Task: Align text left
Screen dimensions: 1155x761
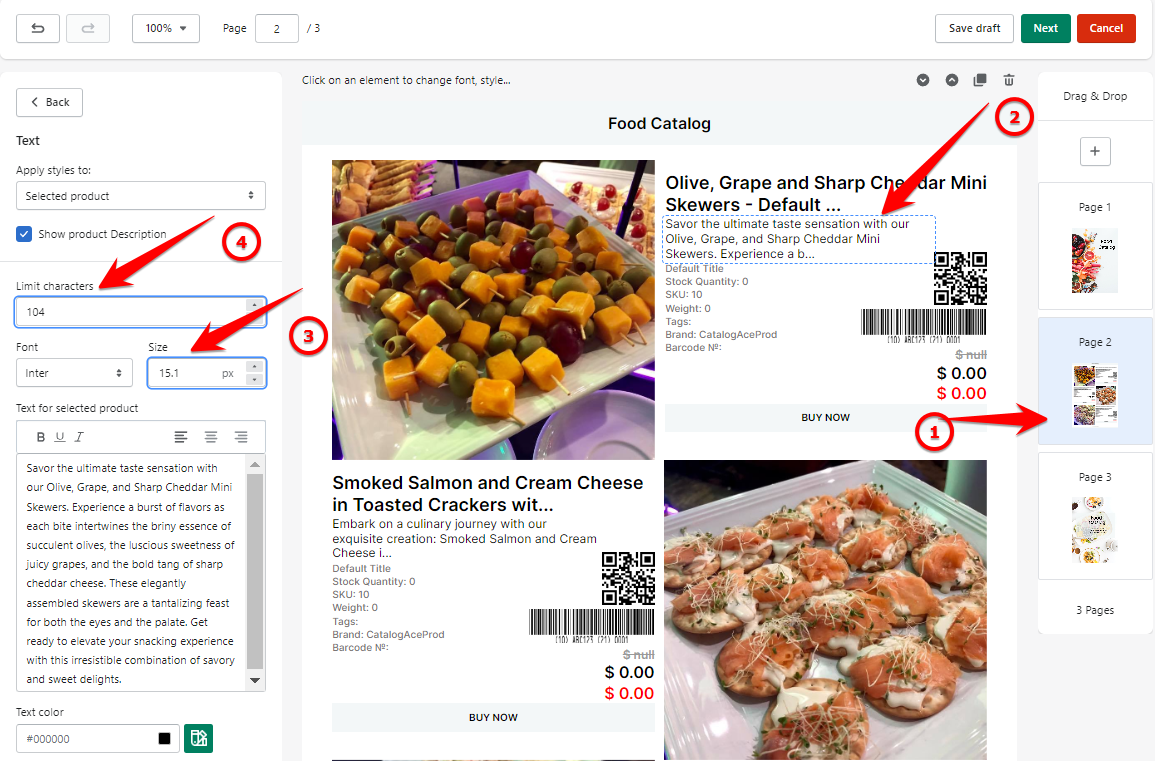Action: click(x=180, y=437)
